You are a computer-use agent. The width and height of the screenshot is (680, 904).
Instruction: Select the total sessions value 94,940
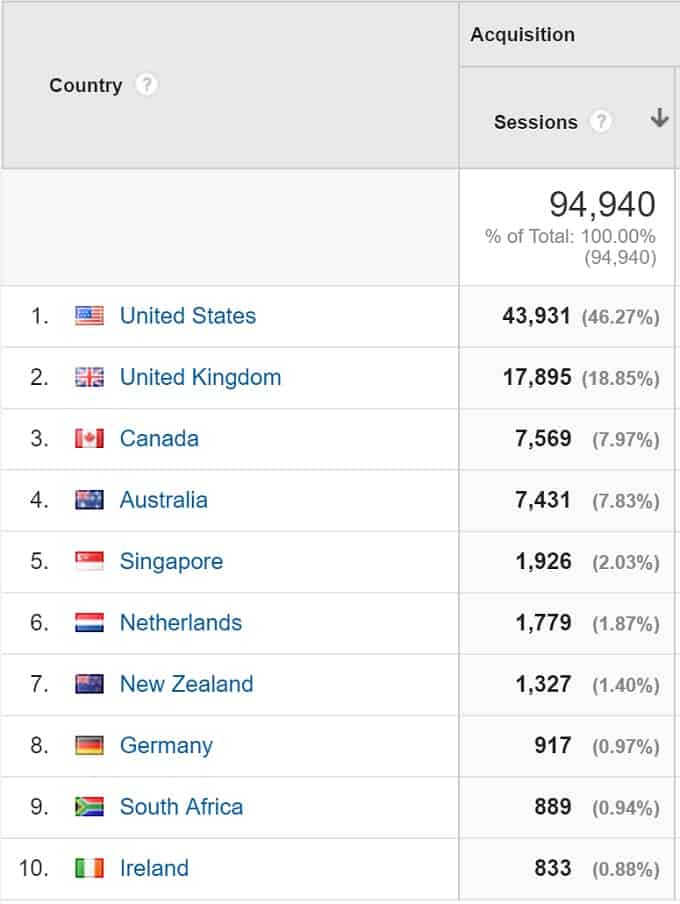tap(602, 204)
